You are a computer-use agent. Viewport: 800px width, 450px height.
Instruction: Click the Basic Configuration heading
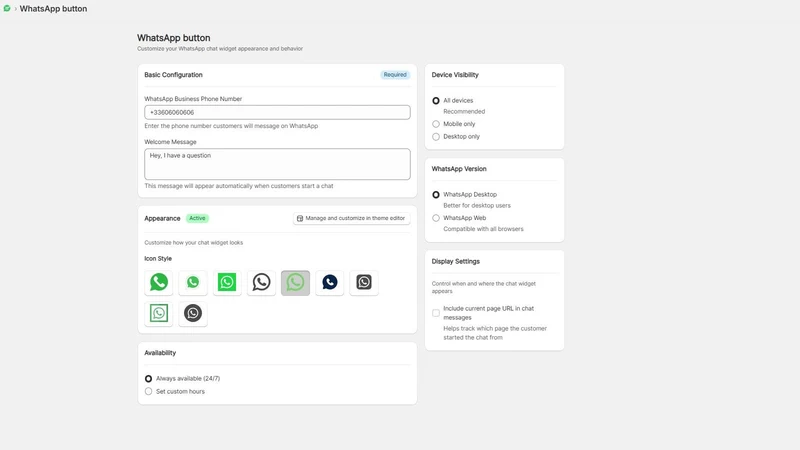(x=173, y=74)
